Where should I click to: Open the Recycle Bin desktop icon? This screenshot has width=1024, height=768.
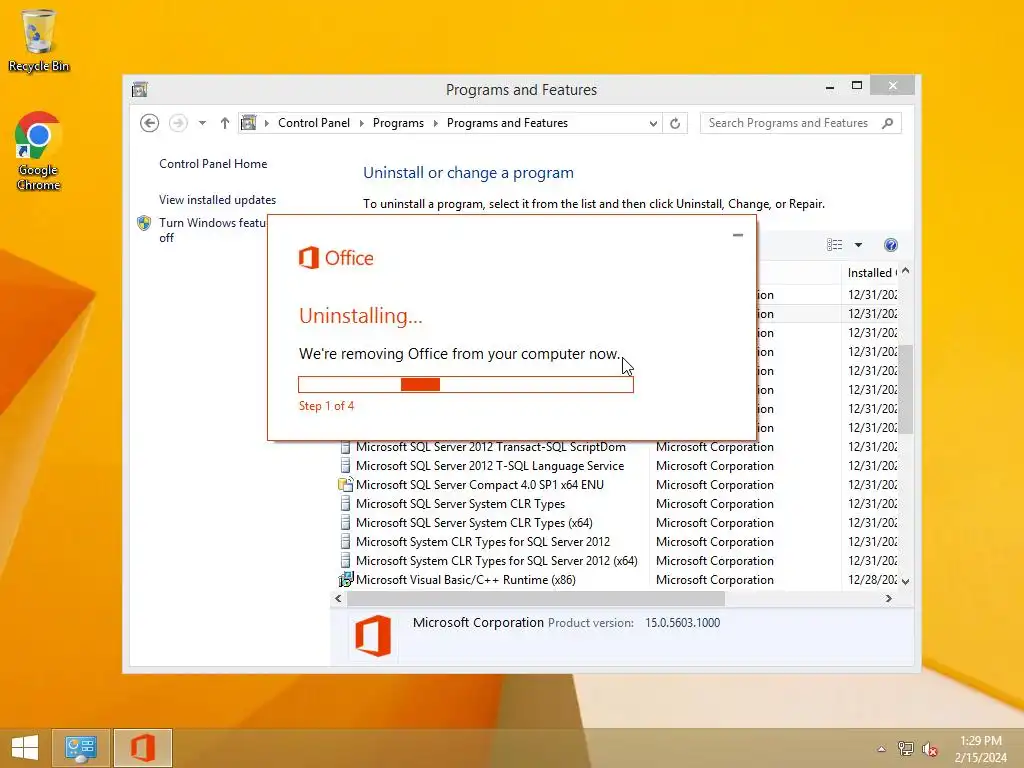39,40
